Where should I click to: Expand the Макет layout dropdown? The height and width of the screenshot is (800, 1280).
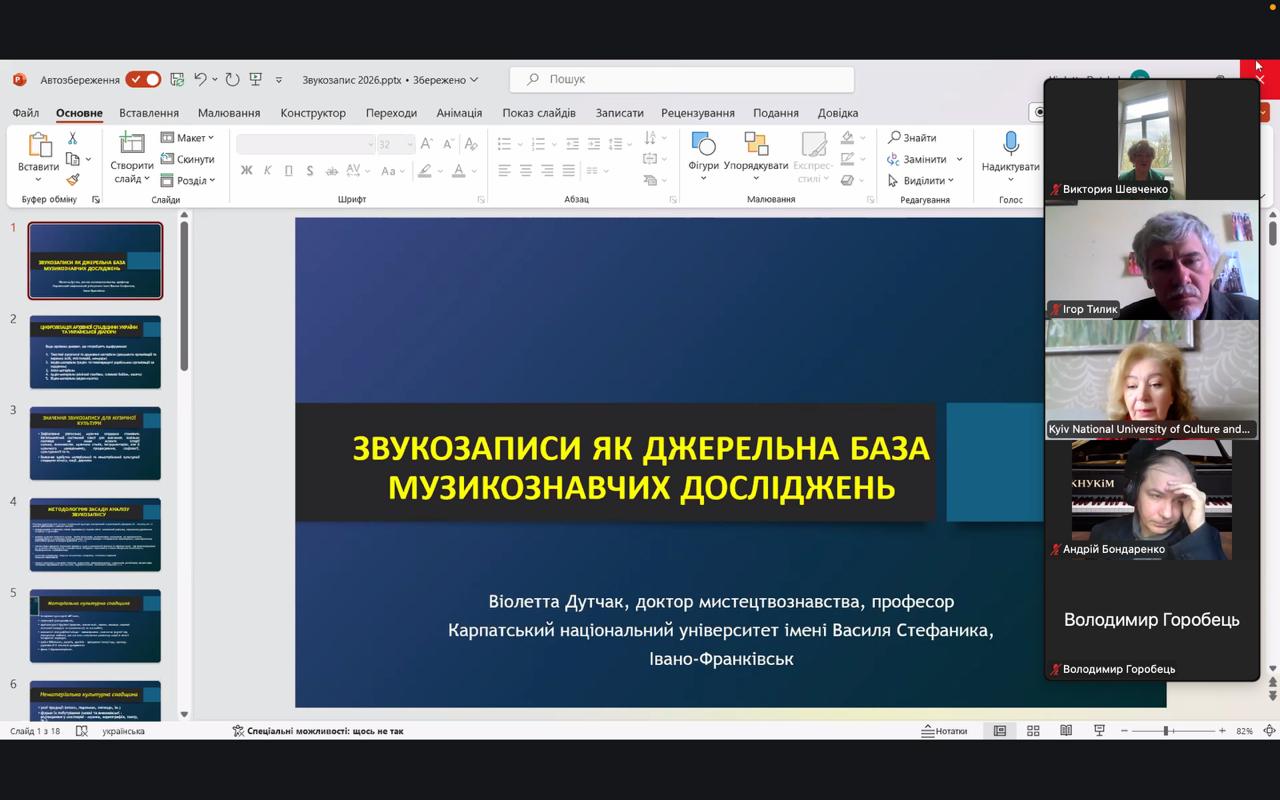click(188, 138)
